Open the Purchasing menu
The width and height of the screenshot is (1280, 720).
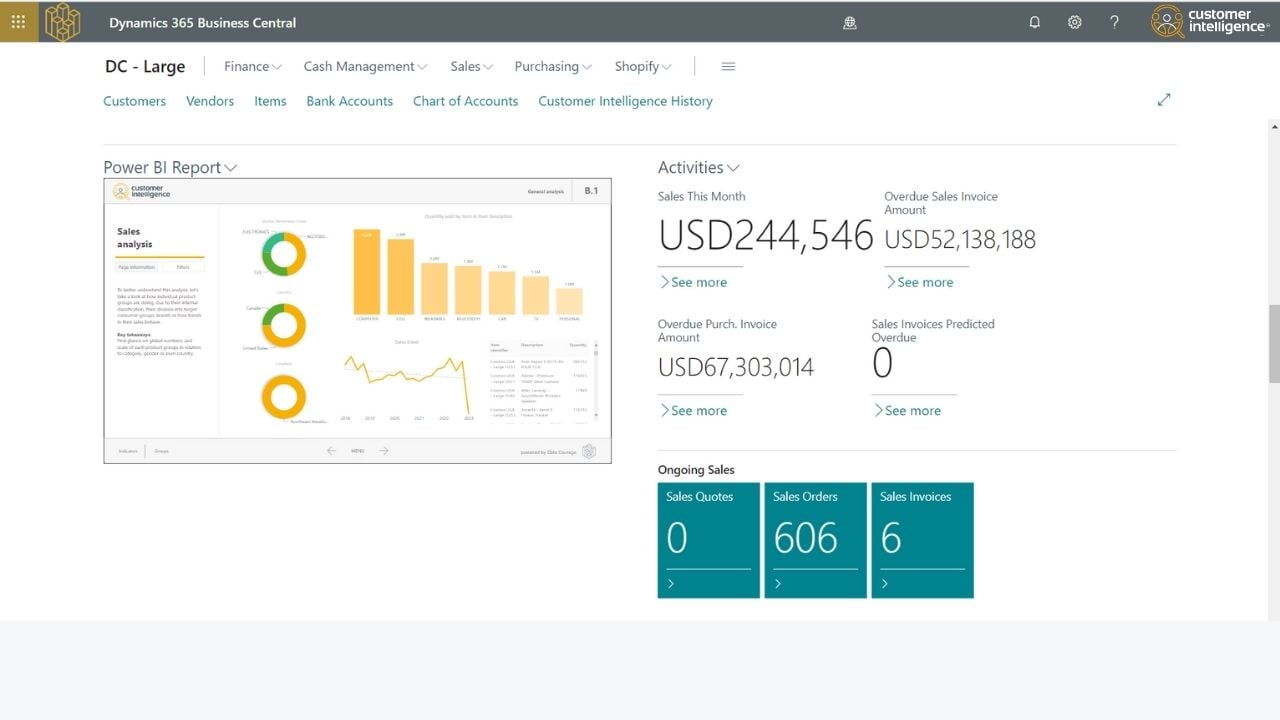point(552,67)
